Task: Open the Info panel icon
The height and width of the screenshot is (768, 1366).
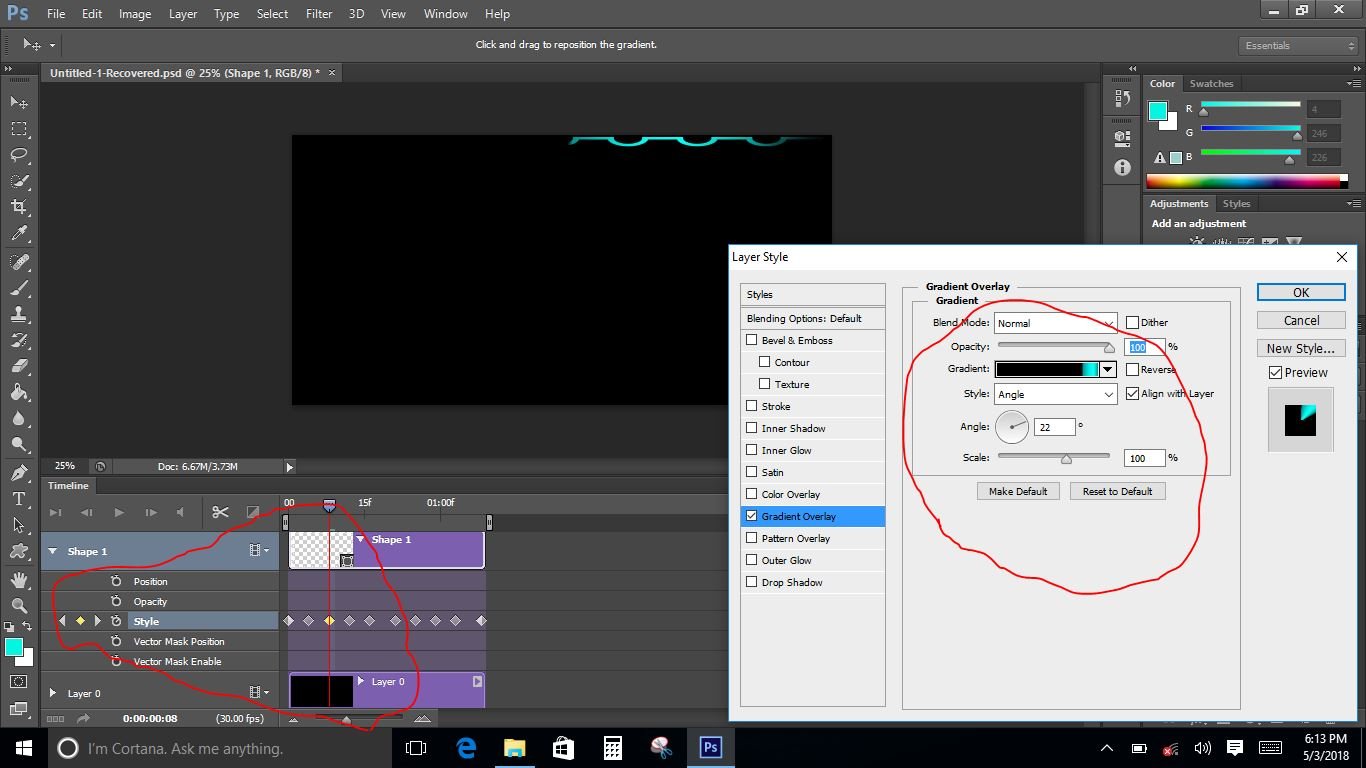Action: (x=1121, y=167)
